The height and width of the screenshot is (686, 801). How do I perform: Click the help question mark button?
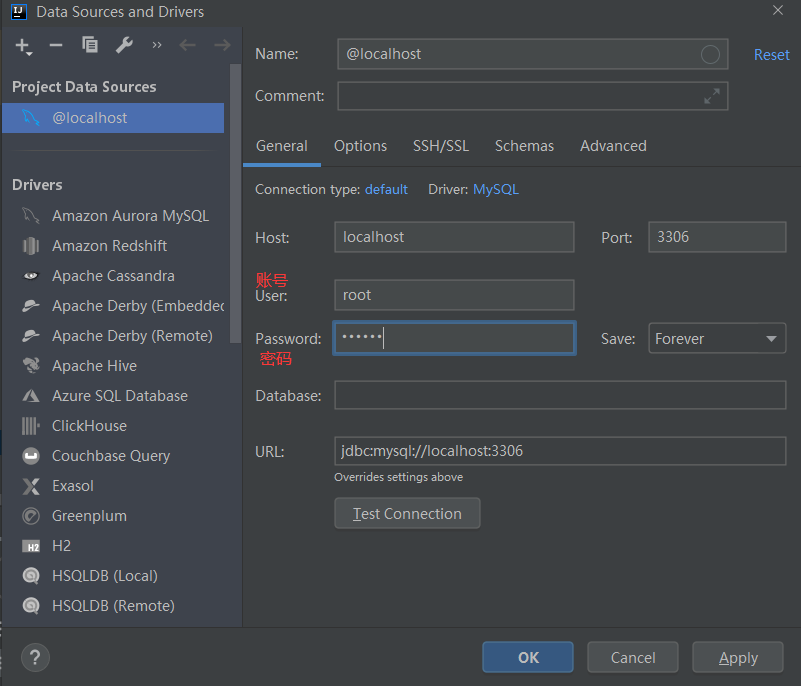tap(35, 657)
